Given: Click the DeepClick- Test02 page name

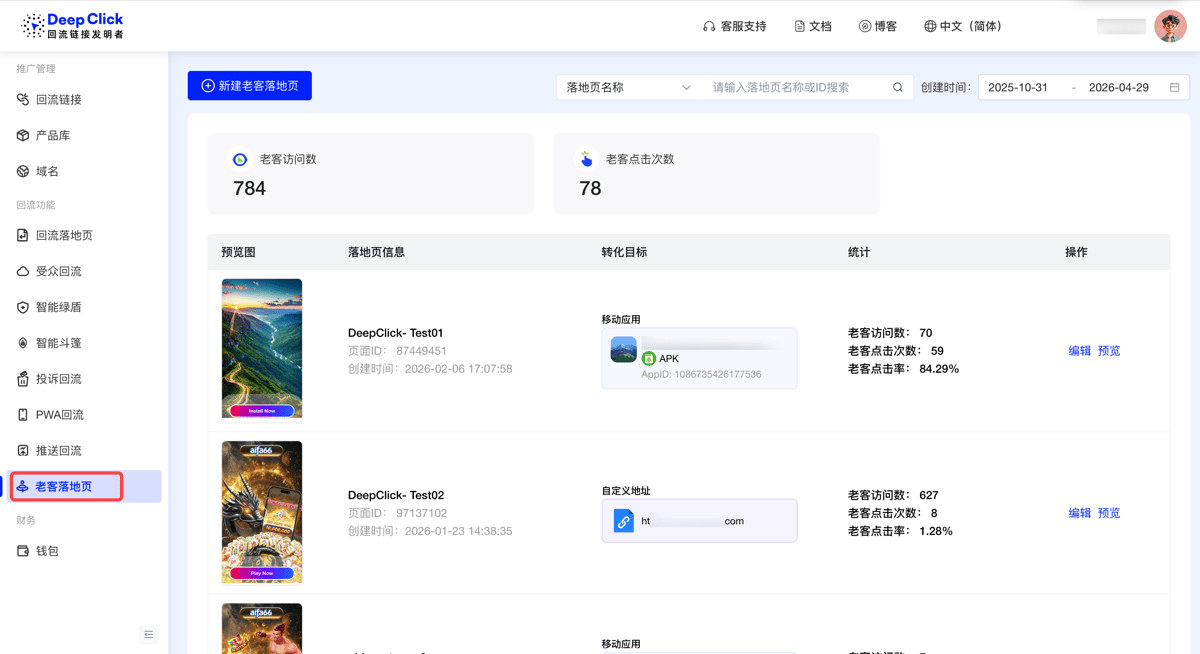Looking at the screenshot, I should click(x=396, y=495).
